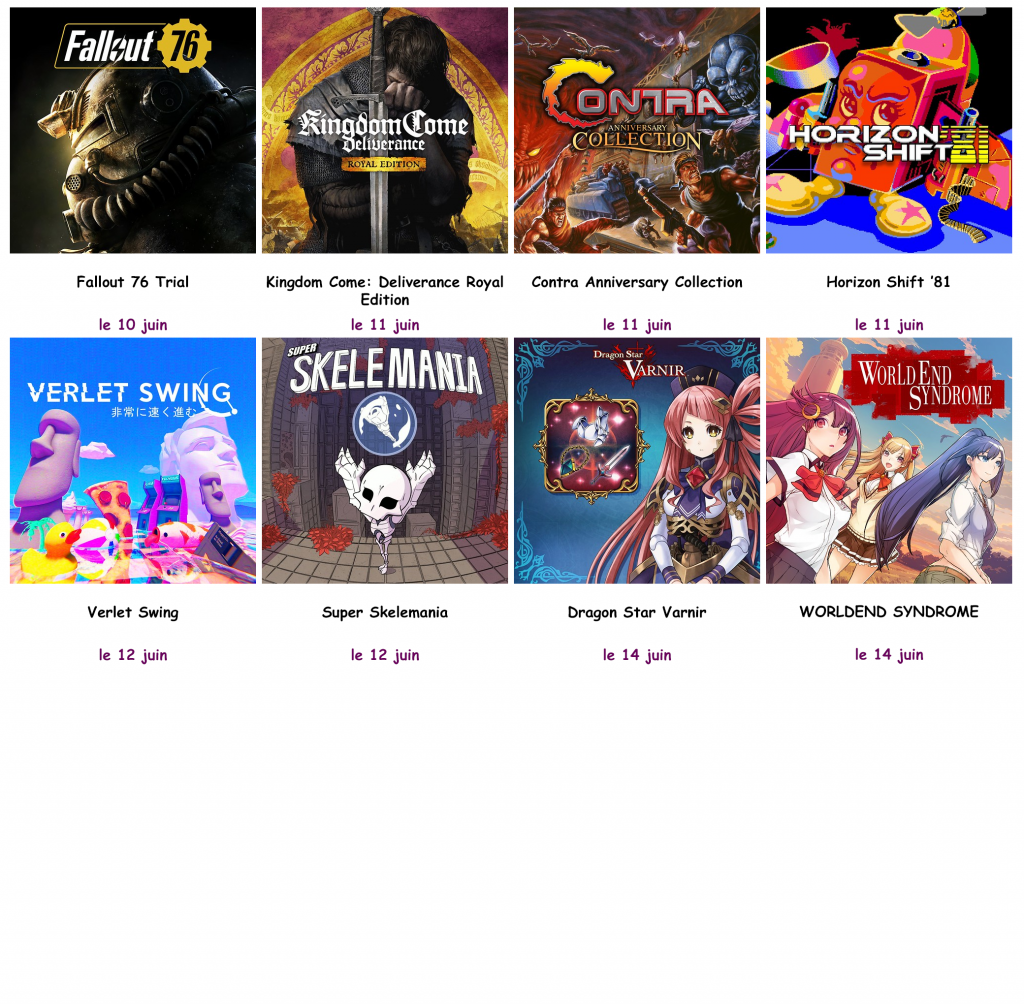
Task: Open the WORLDEND SYNDROME title link
Action: point(889,612)
